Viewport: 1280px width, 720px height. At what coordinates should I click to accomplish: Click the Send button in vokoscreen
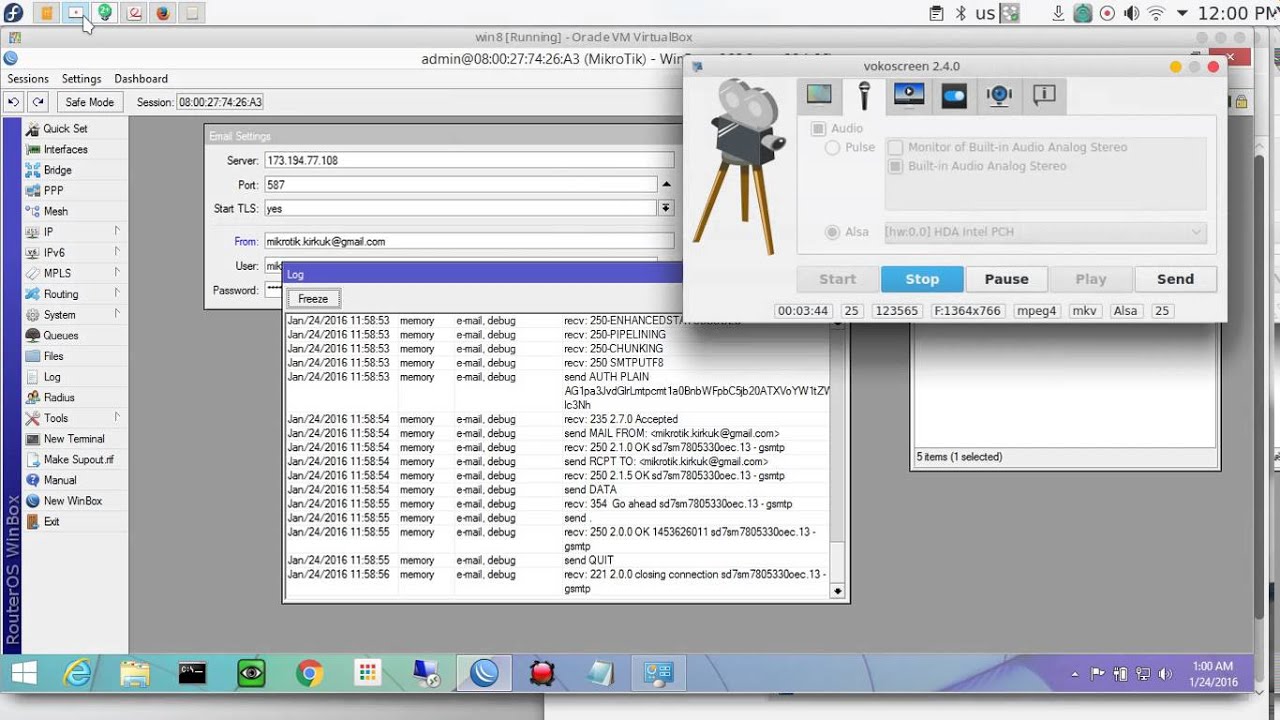click(1175, 279)
